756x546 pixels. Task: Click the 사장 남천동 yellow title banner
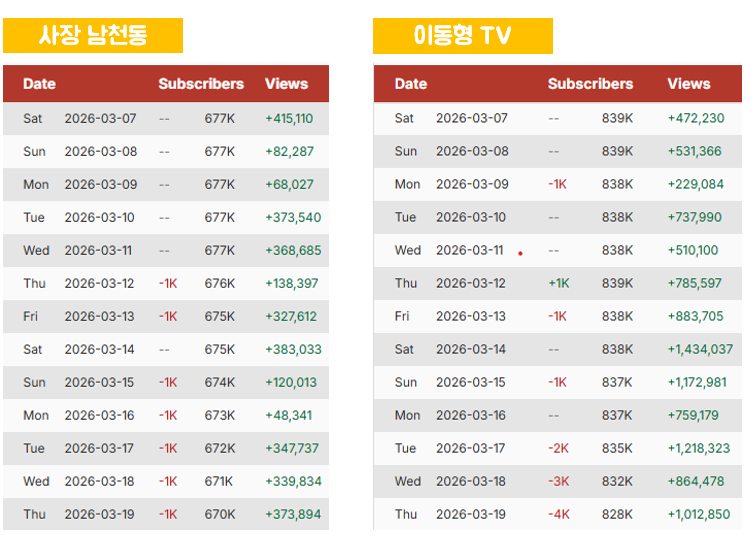click(93, 36)
